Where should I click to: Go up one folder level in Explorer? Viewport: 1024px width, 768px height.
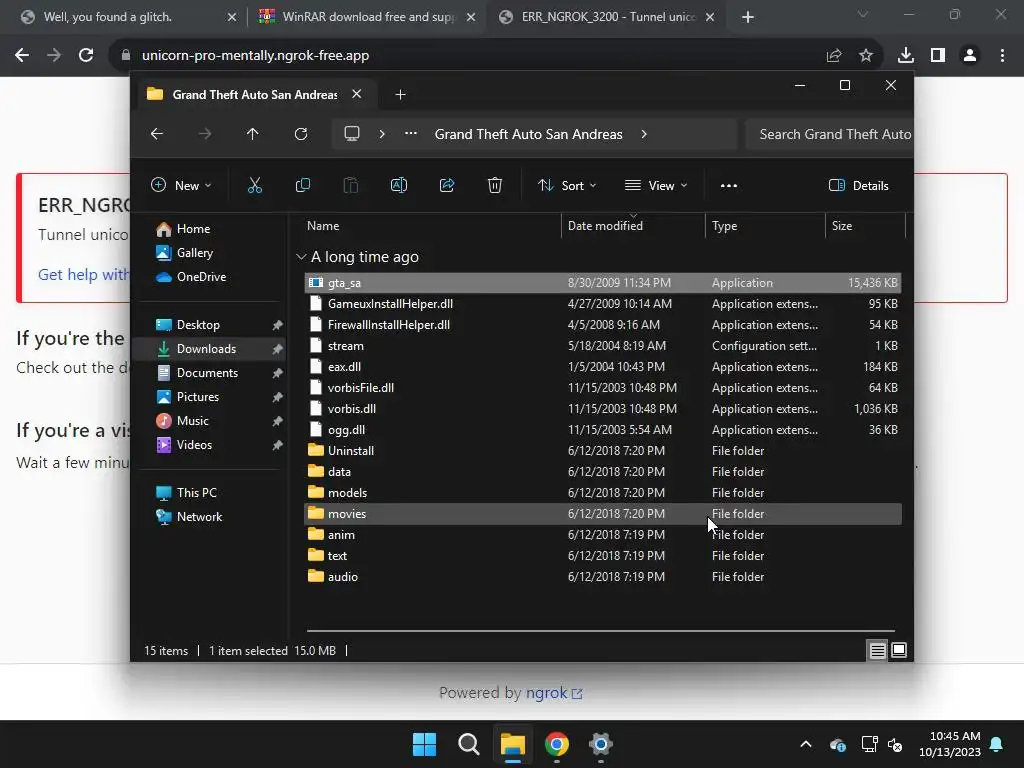pyautogui.click(x=253, y=134)
